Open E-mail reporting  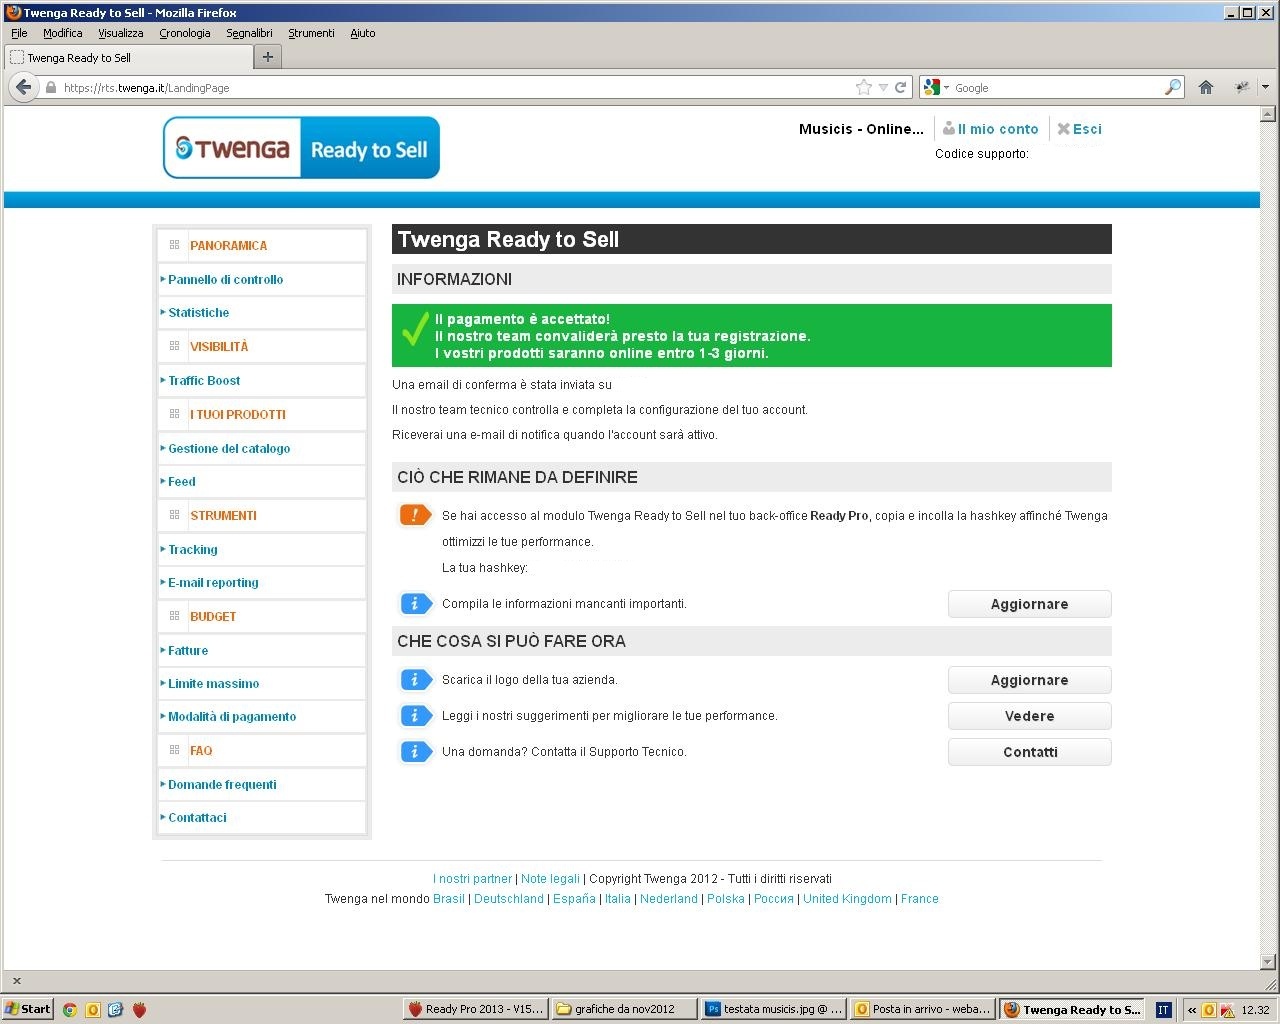tap(213, 582)
